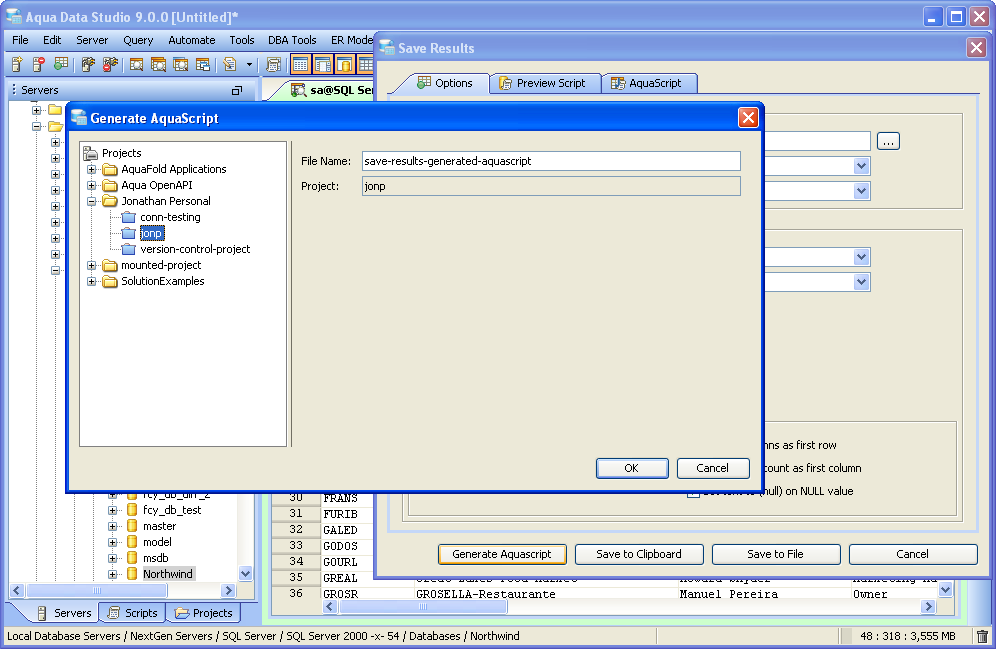996x649 pixels.
Task: Click Cancel in Generate AquaScript dialog
Action: point(713,468)
